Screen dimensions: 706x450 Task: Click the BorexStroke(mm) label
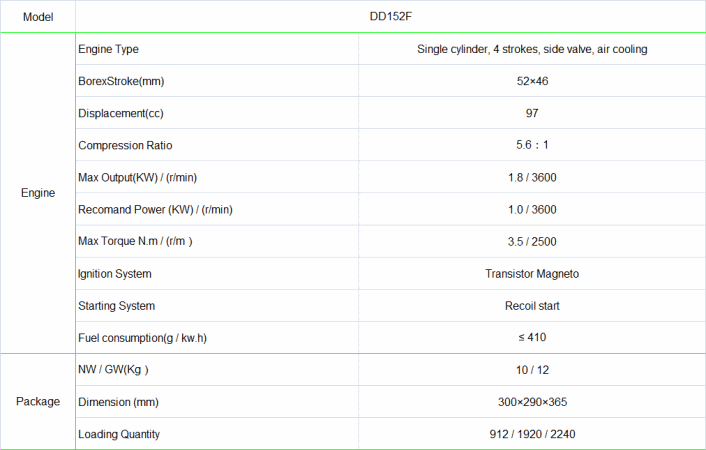(120, 81)
